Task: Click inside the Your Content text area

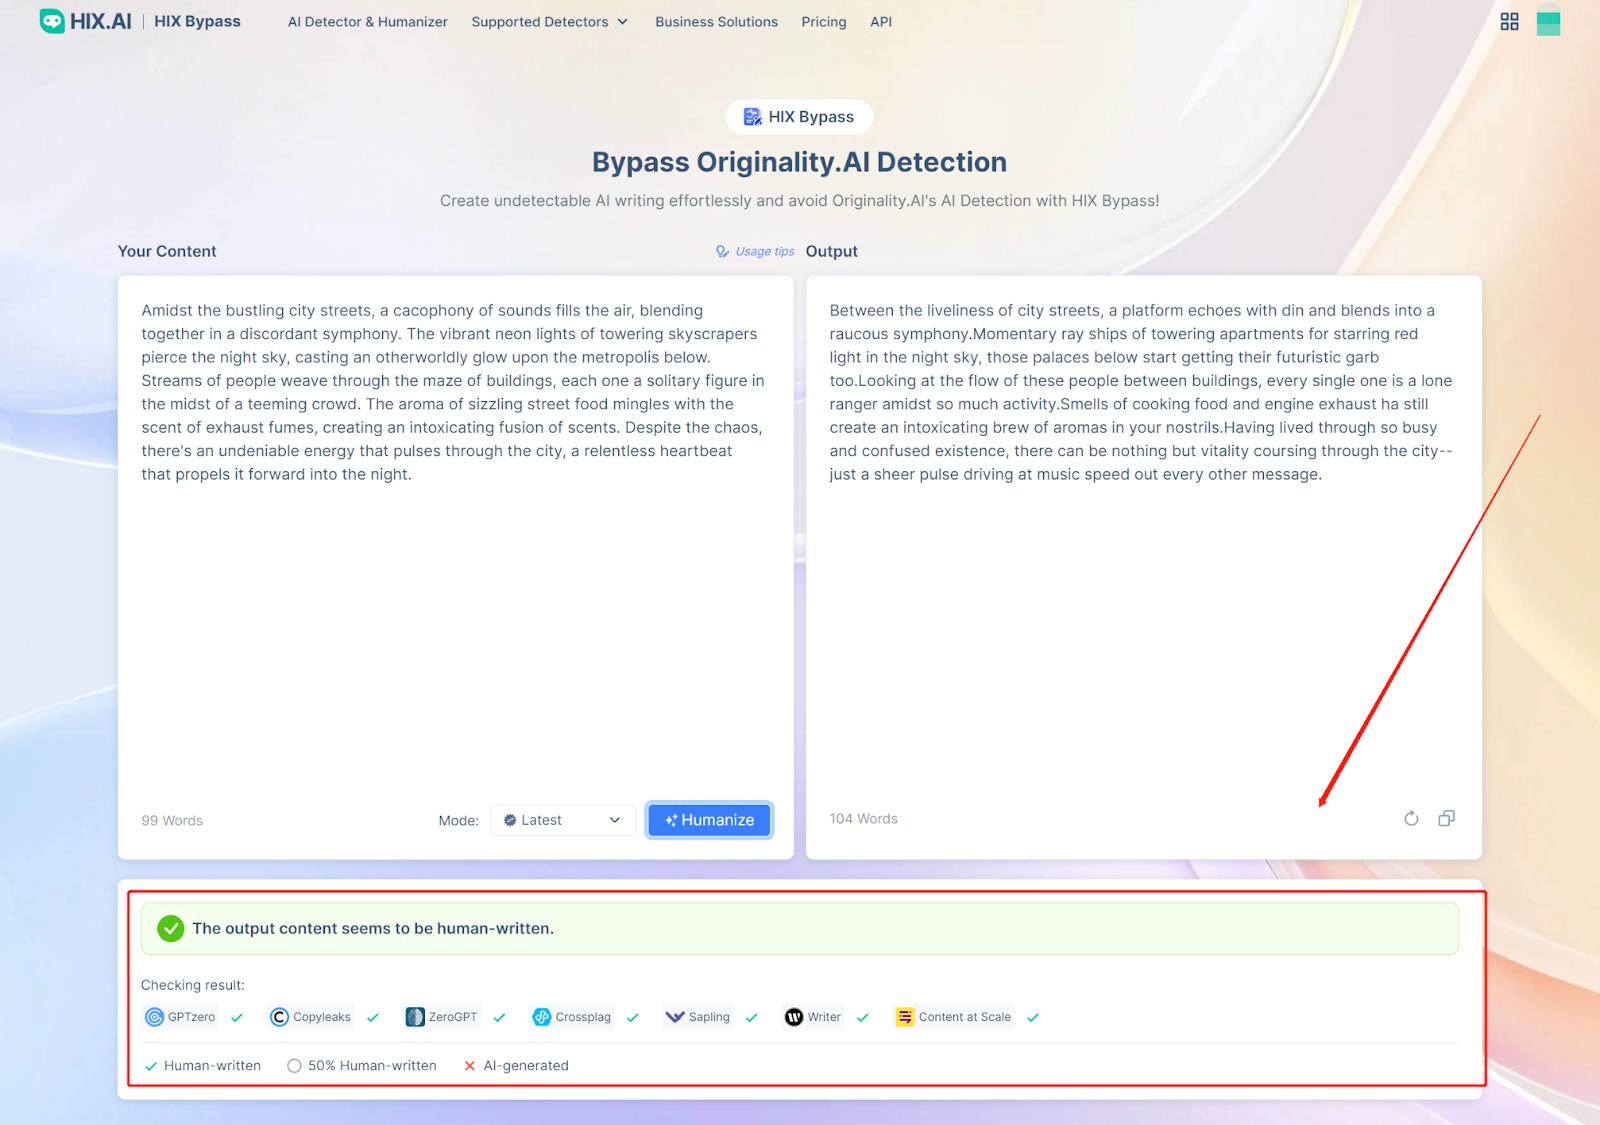Action: (455, 540)
